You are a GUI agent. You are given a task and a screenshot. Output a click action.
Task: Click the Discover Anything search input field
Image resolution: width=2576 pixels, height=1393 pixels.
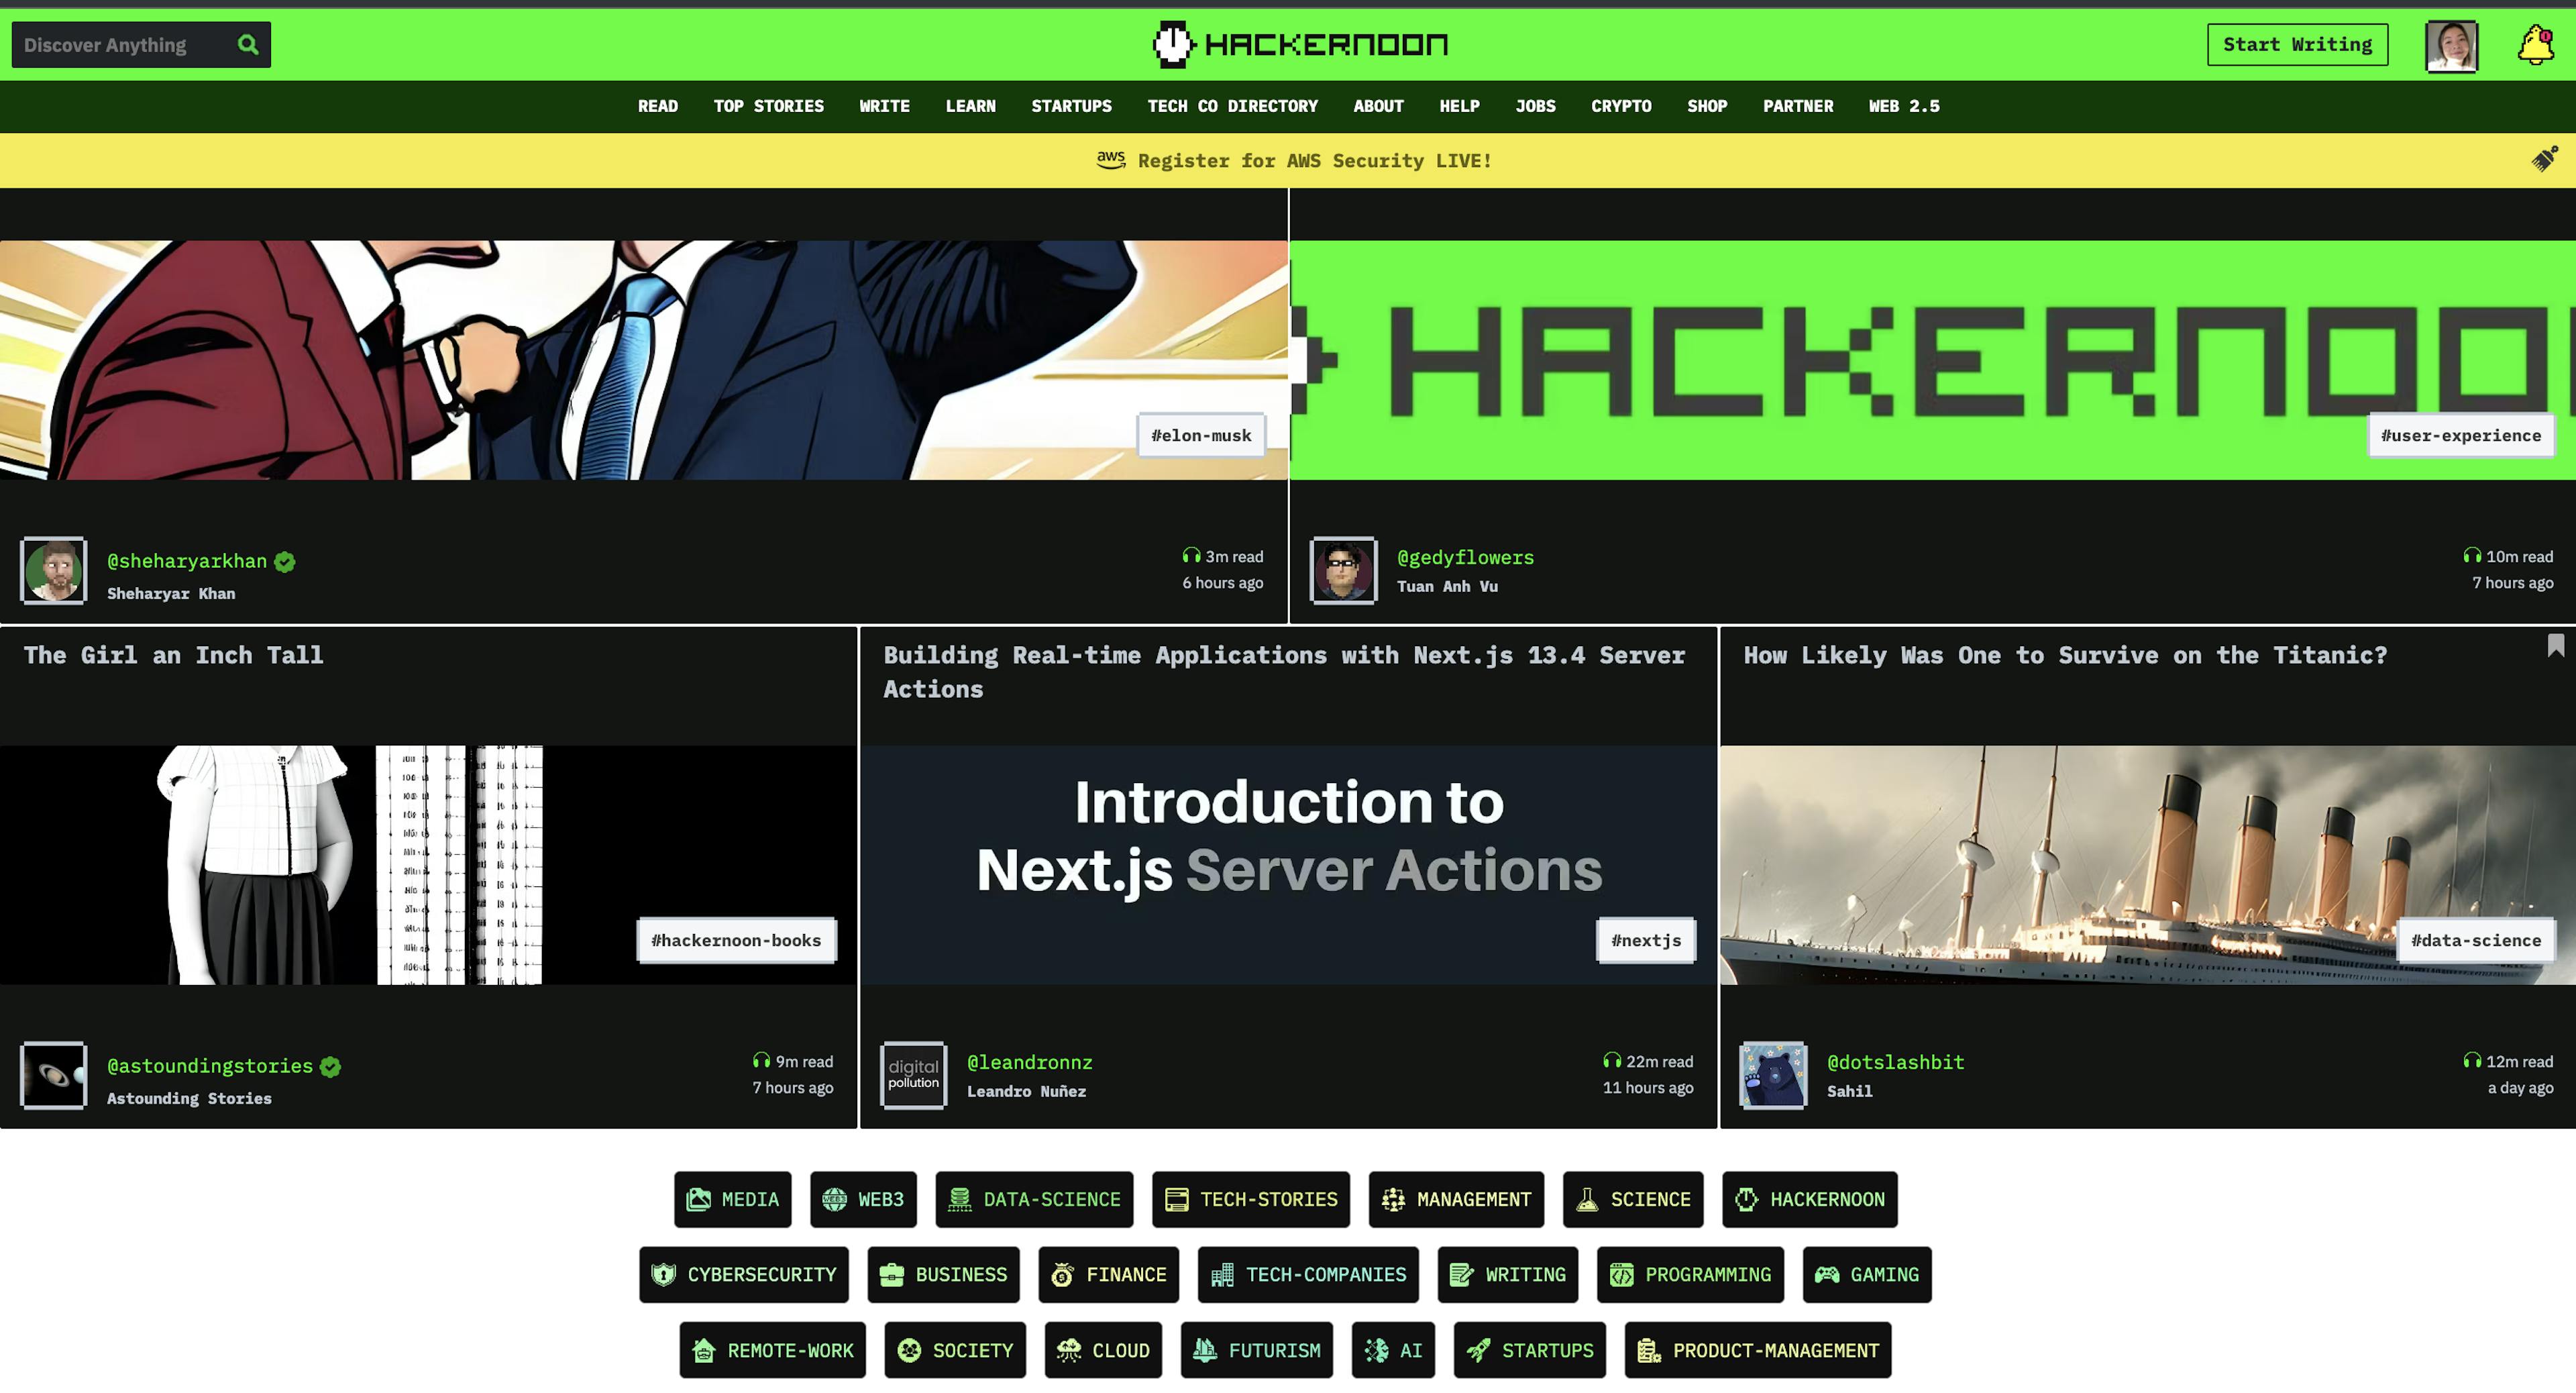[130, 44]
